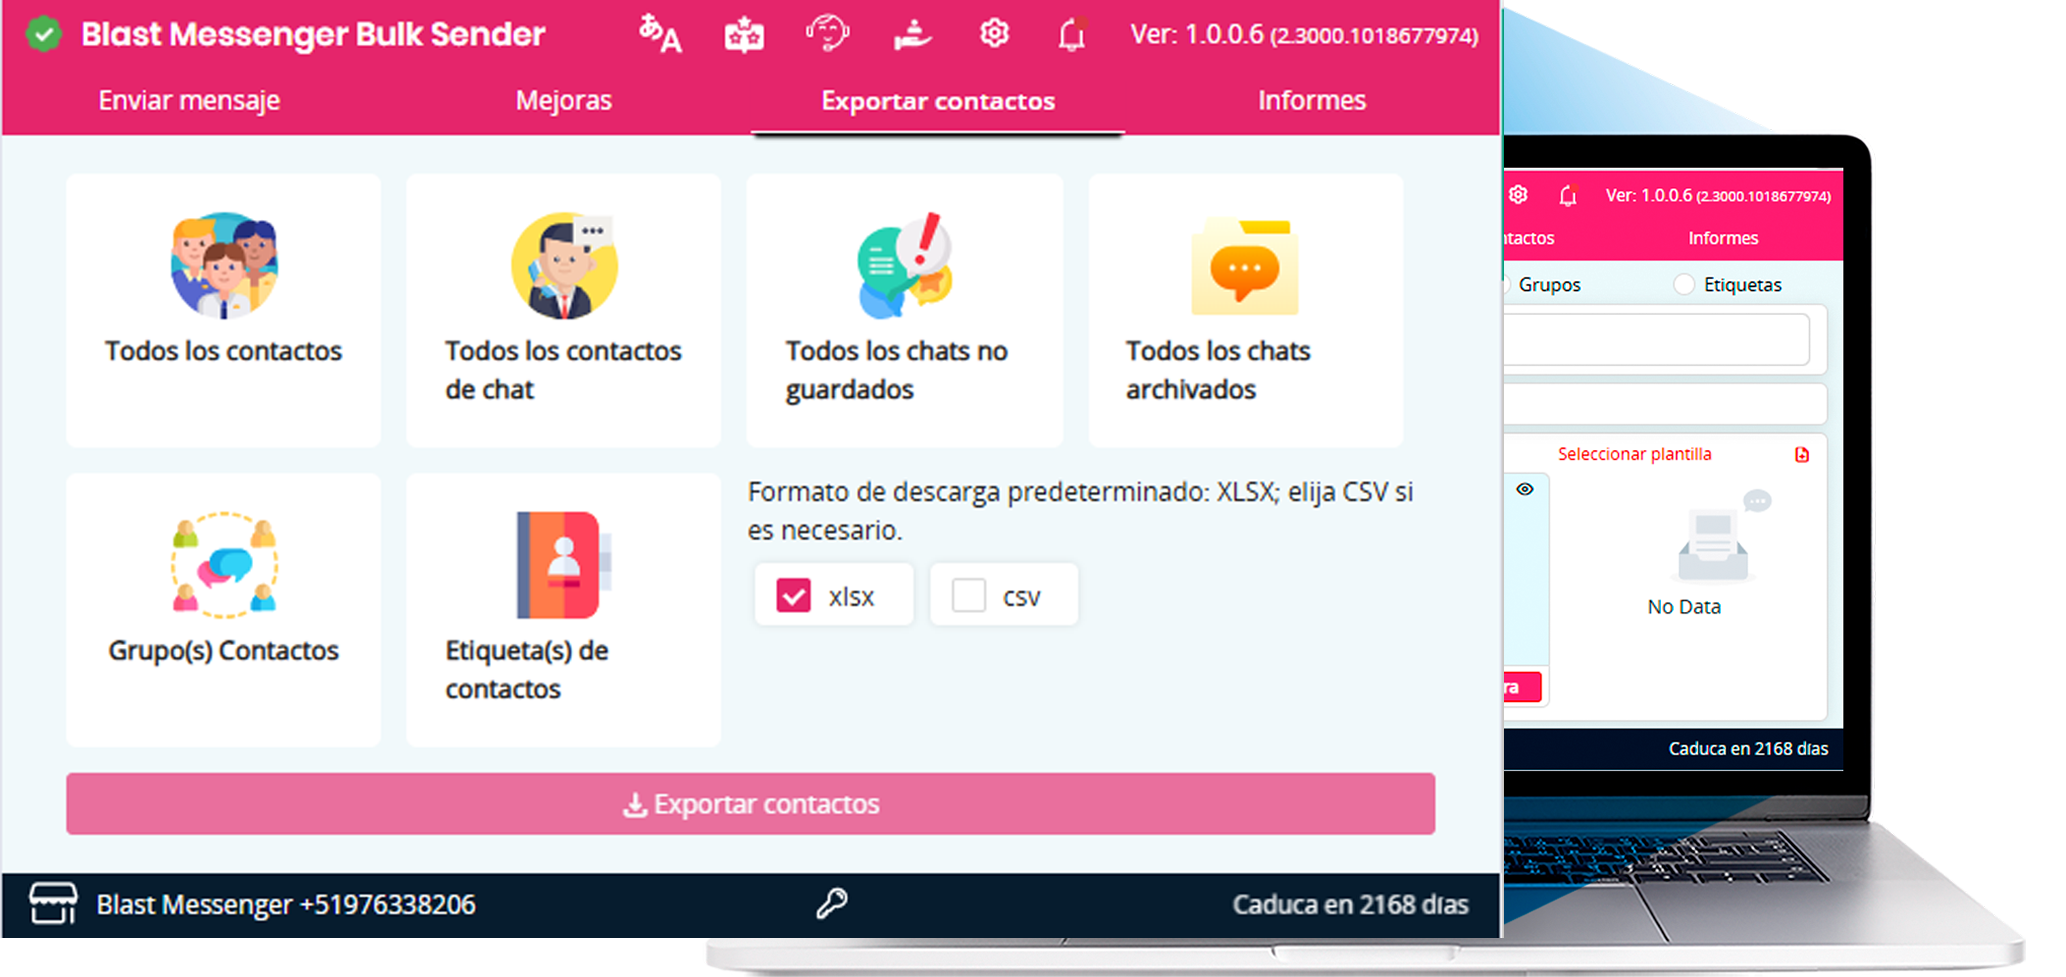
Task: Enable the csv format checkbox
Action: point(968,596)
